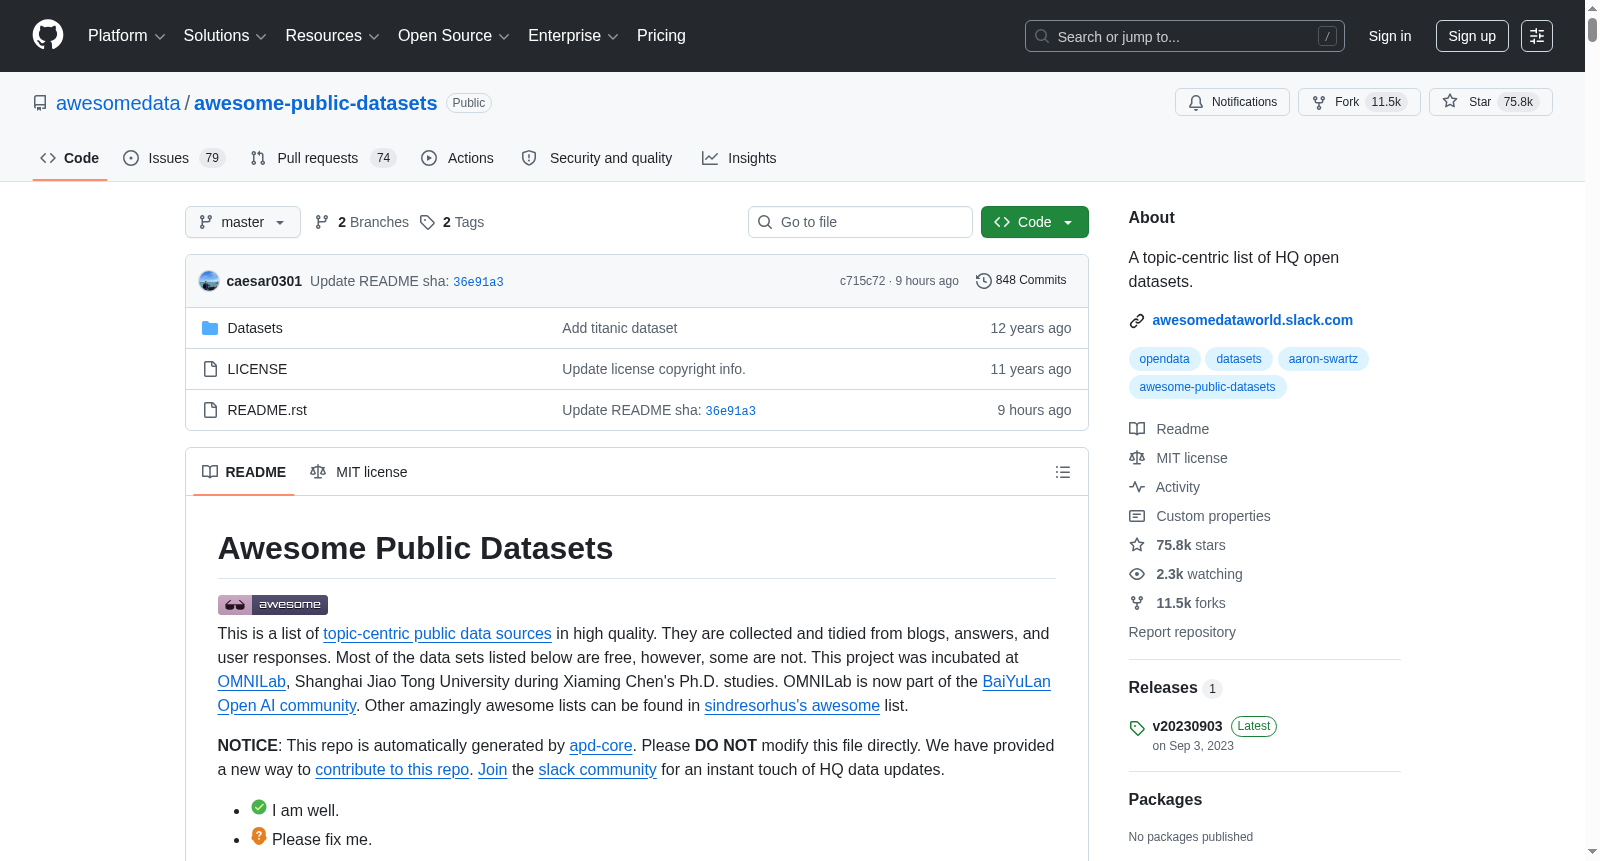Select the README tab in file viewer
The image size is (1600, 861).
coord(244,472)
